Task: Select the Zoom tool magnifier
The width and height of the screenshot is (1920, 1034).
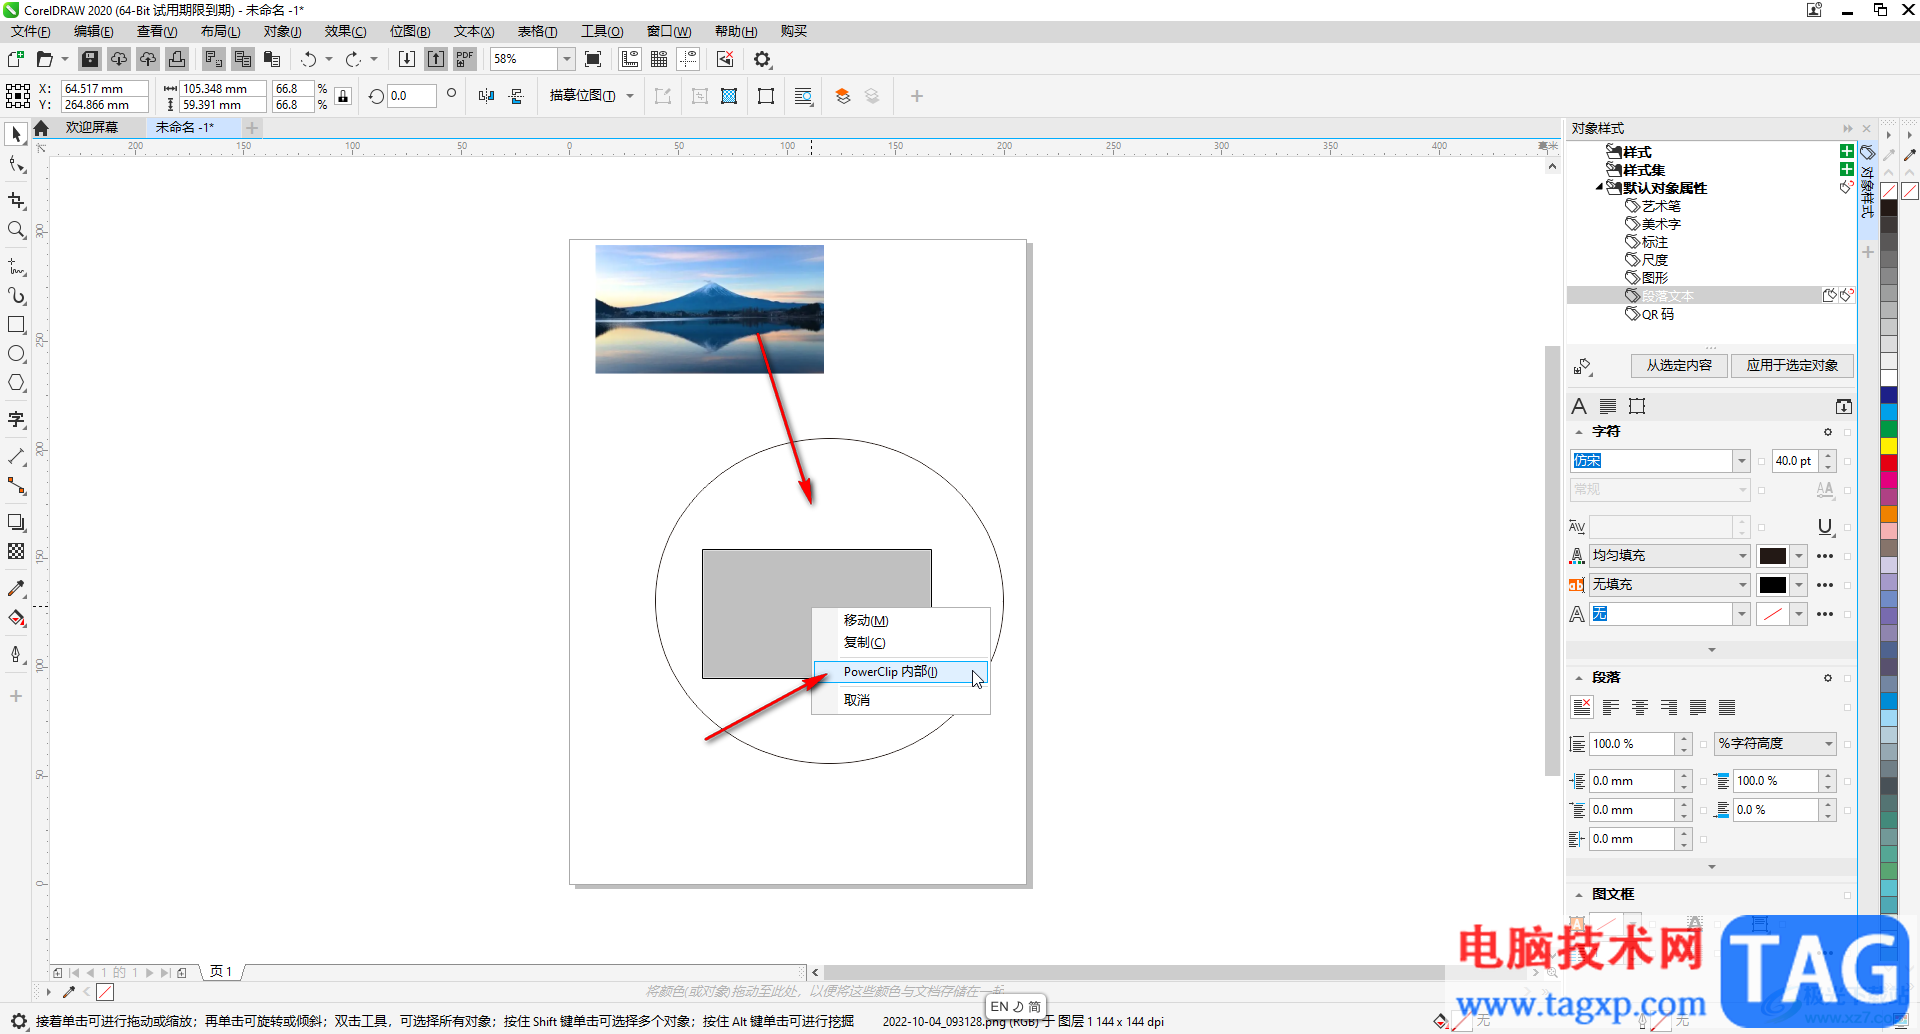Action: 16,230
